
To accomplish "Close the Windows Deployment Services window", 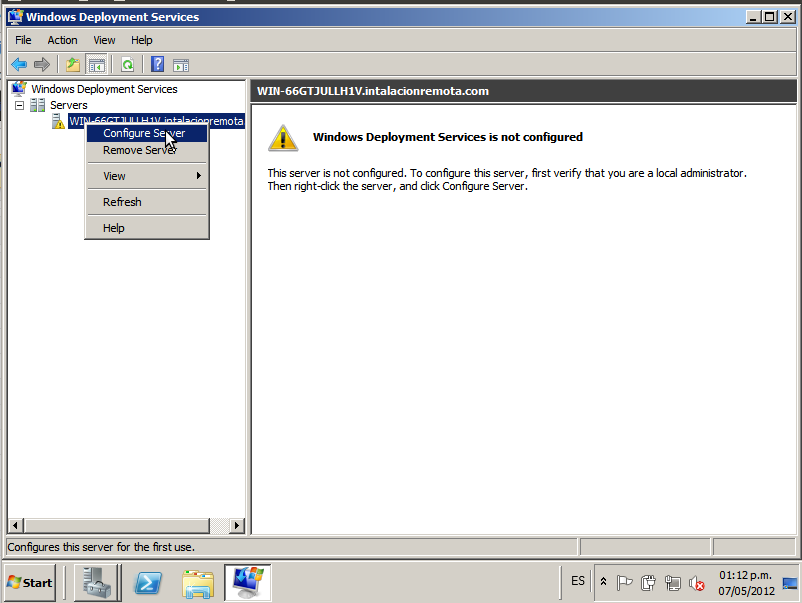I will pyautogui.click(x=788, y=17).
